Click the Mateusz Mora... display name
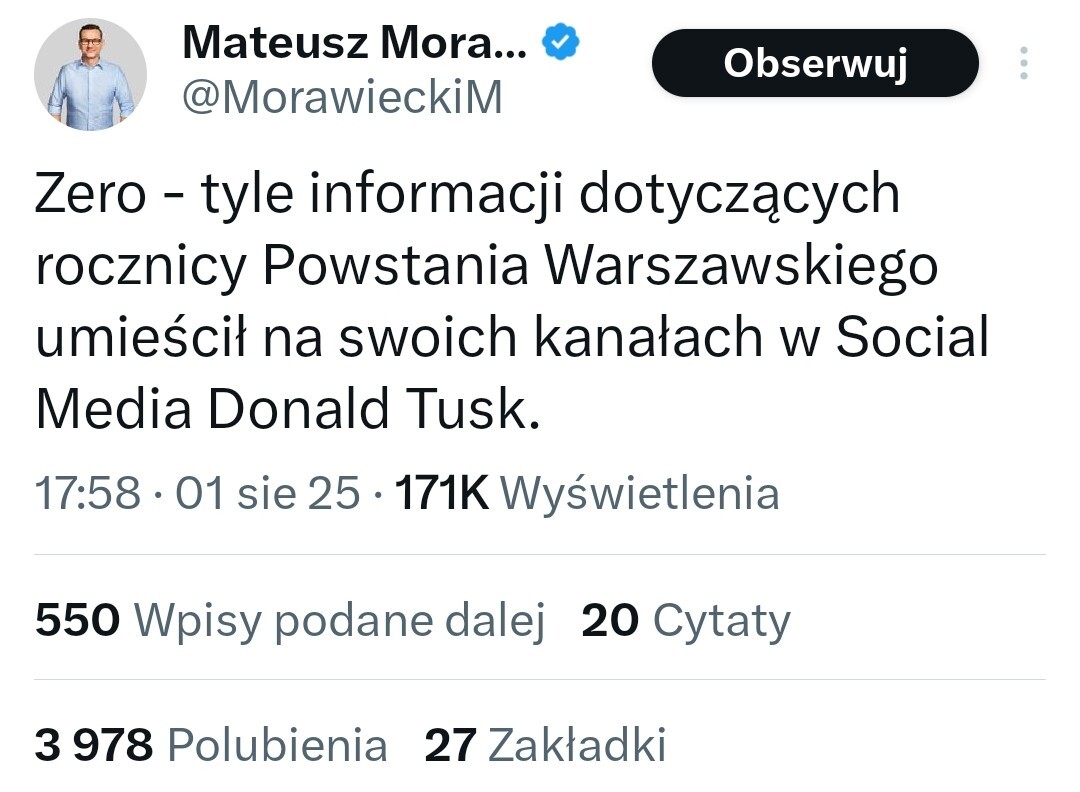This screenshot has height=792, width=1080. click(x=354, y=42)
